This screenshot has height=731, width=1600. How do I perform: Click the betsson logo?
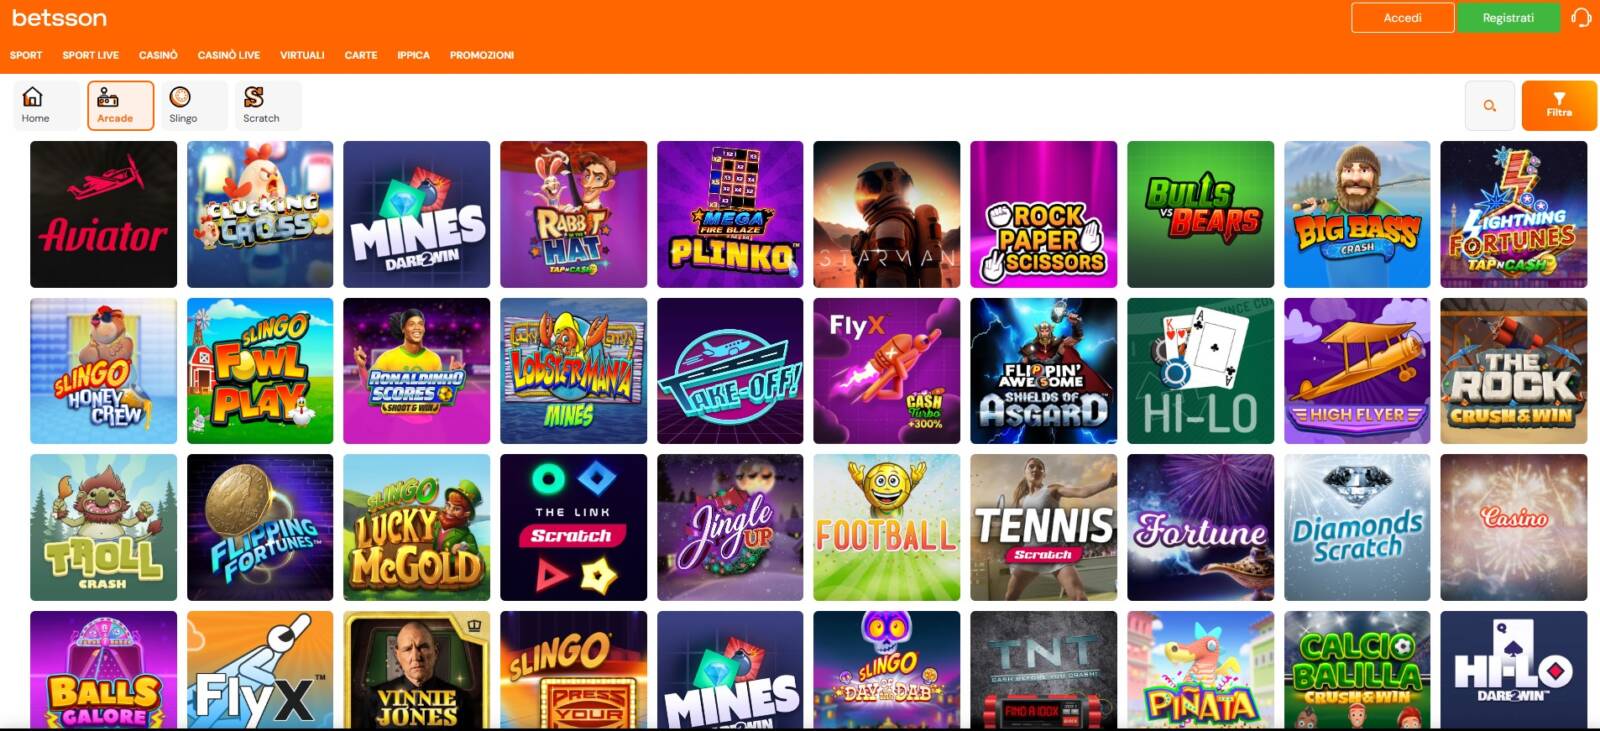click(59, 17)
